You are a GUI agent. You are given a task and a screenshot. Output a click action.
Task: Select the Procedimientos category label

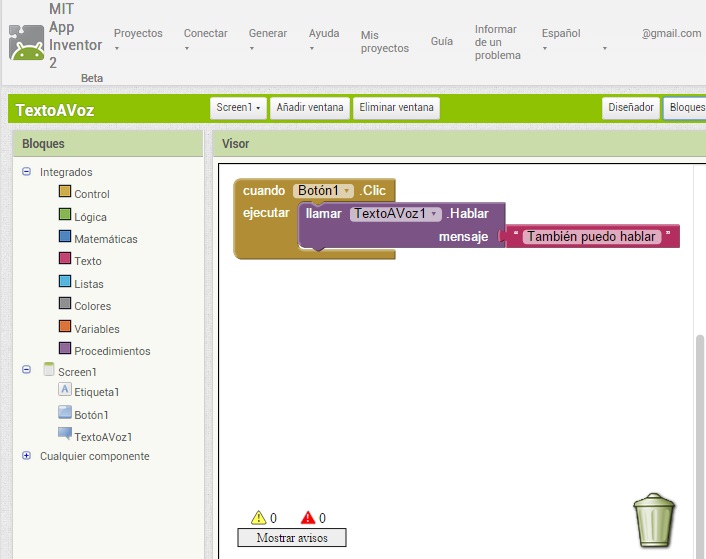coord(112,351)
